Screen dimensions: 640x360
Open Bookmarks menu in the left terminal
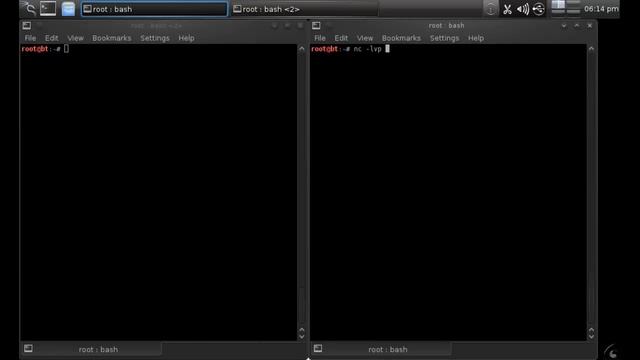coord(111,38)
